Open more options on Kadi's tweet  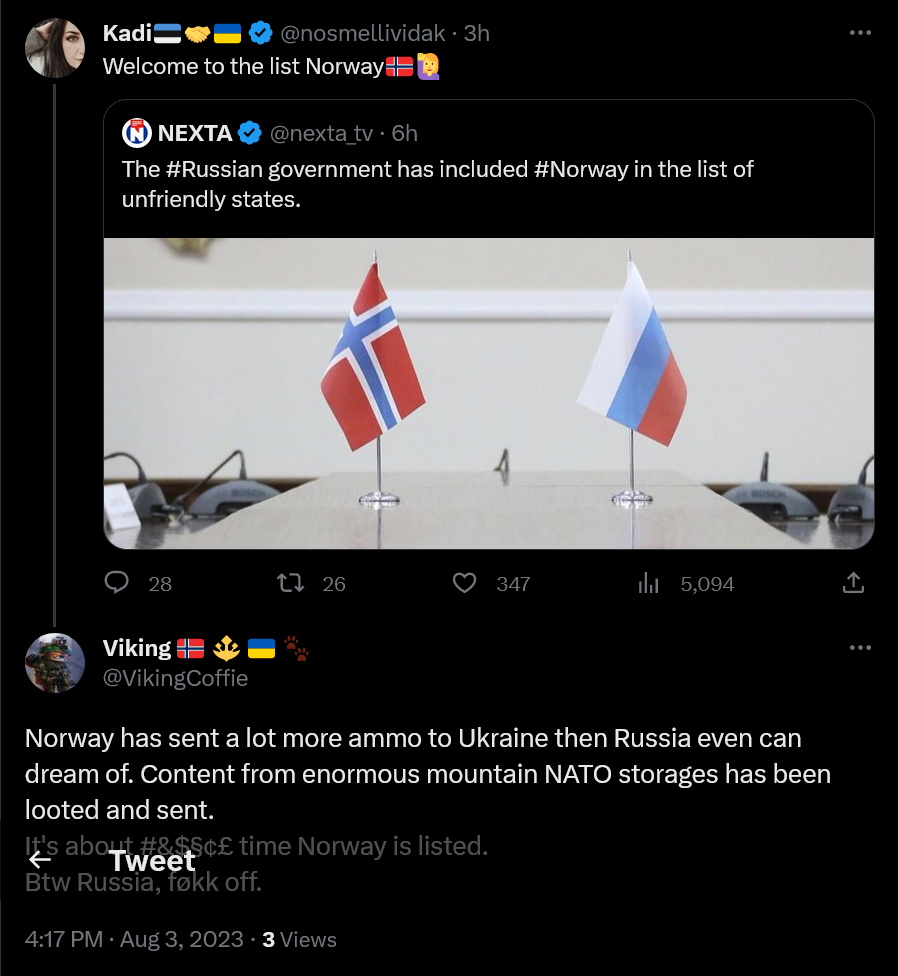[860, 32]
